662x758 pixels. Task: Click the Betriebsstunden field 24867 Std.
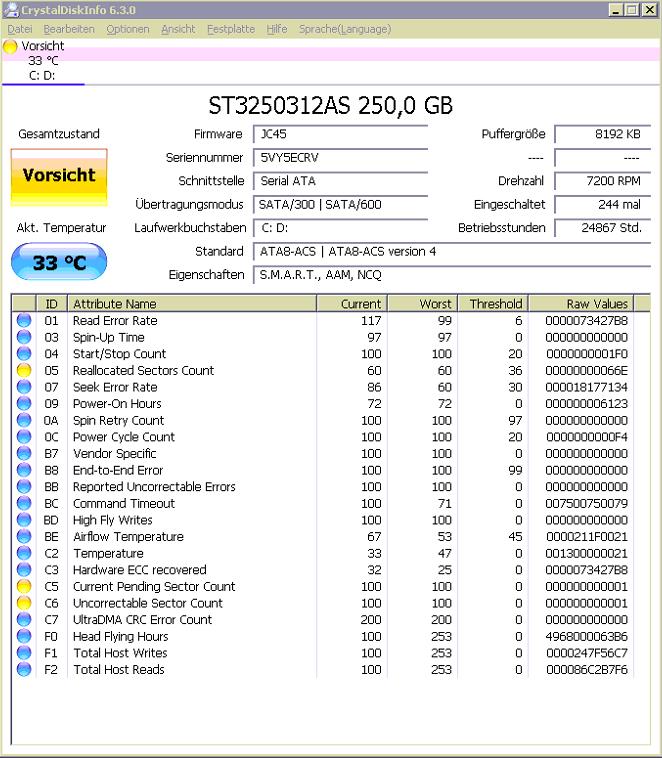[x=603, y=228]
